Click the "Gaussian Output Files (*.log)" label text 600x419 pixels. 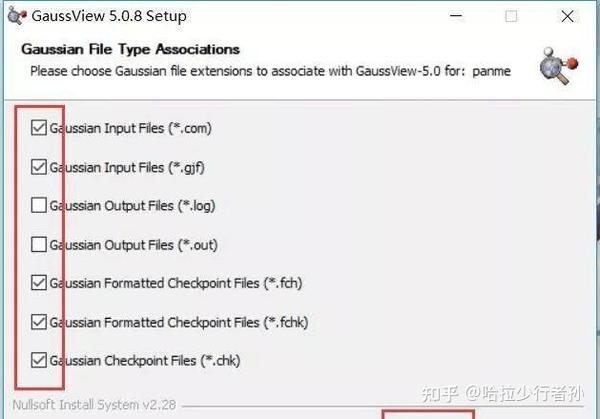tap(132, 206)
